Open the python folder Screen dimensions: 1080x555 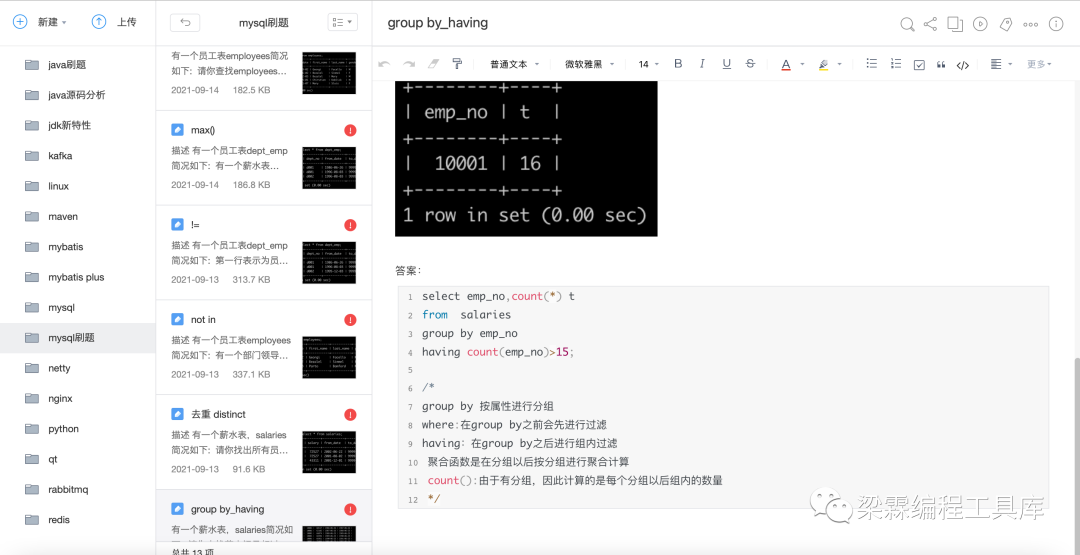[x=78, y=428]
